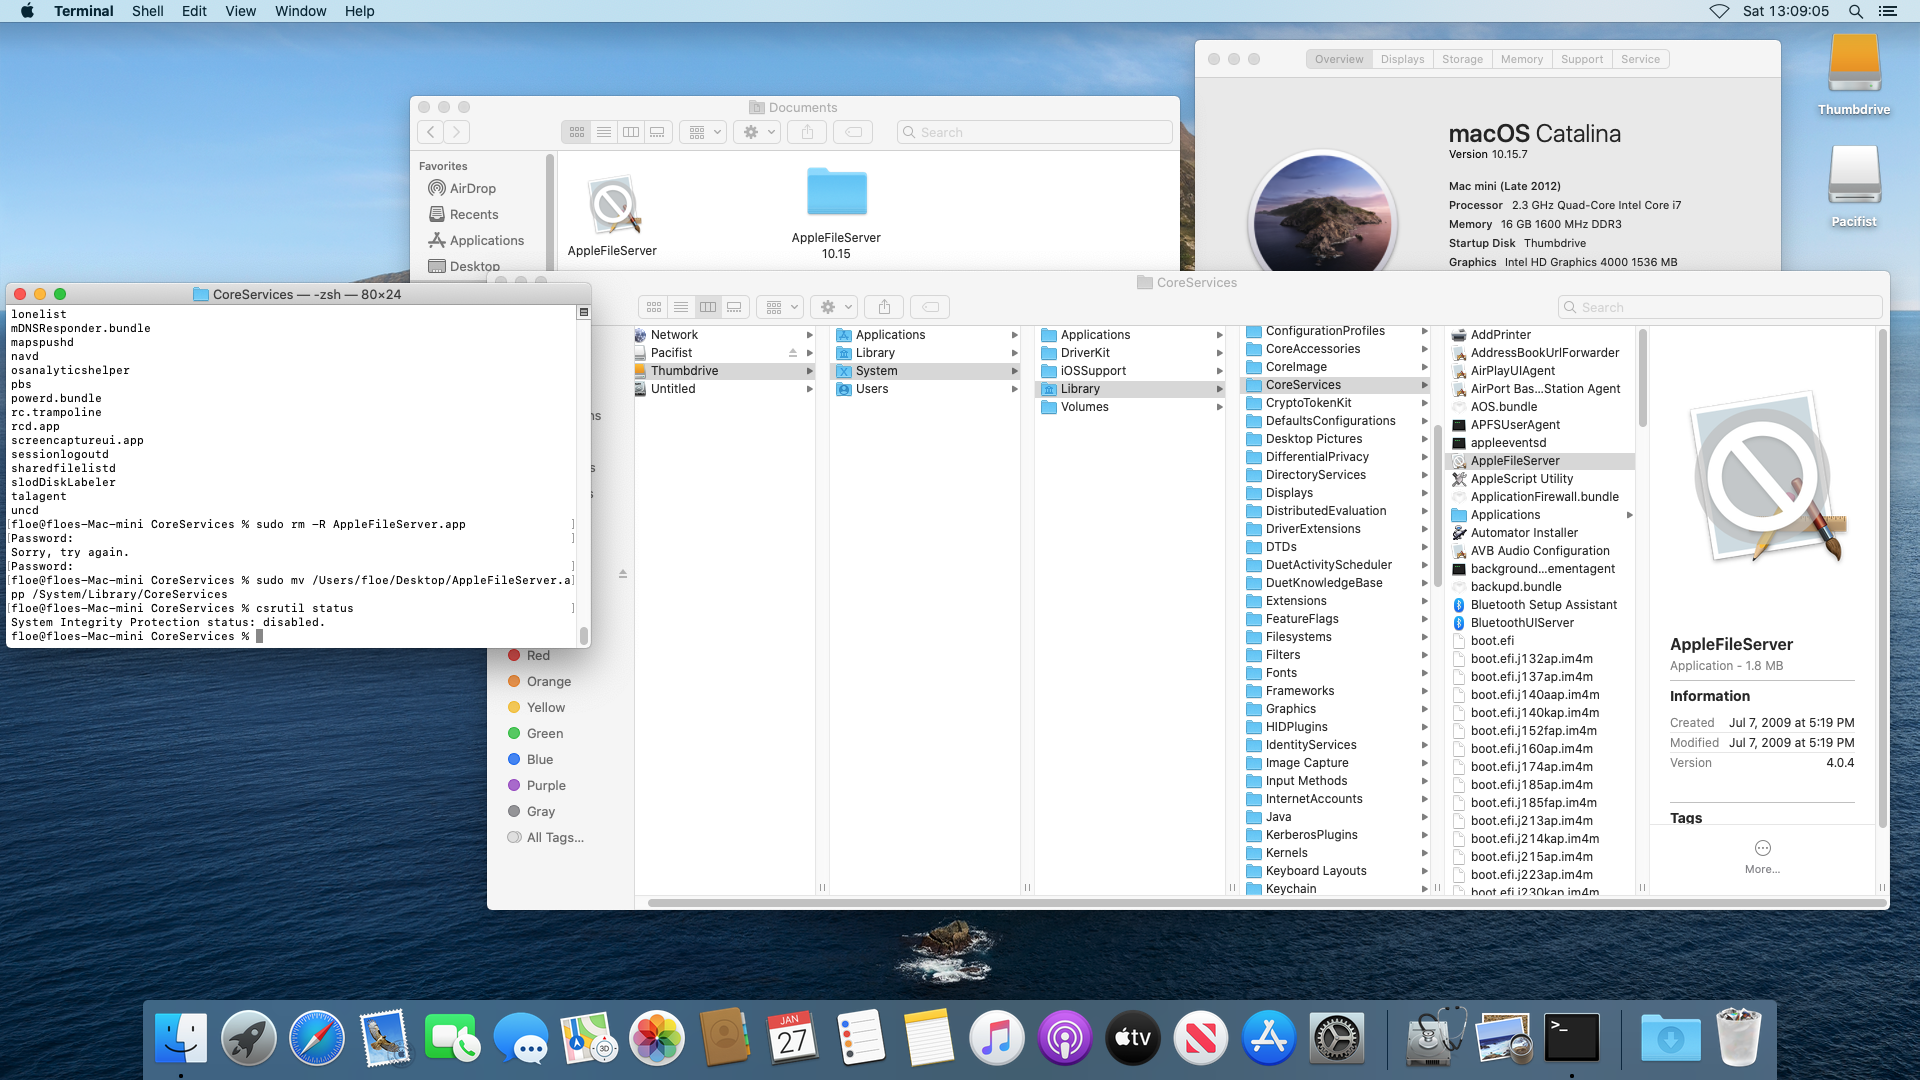
Task: Switch CoreServices window to column view
Action: (x=708, y=307)
